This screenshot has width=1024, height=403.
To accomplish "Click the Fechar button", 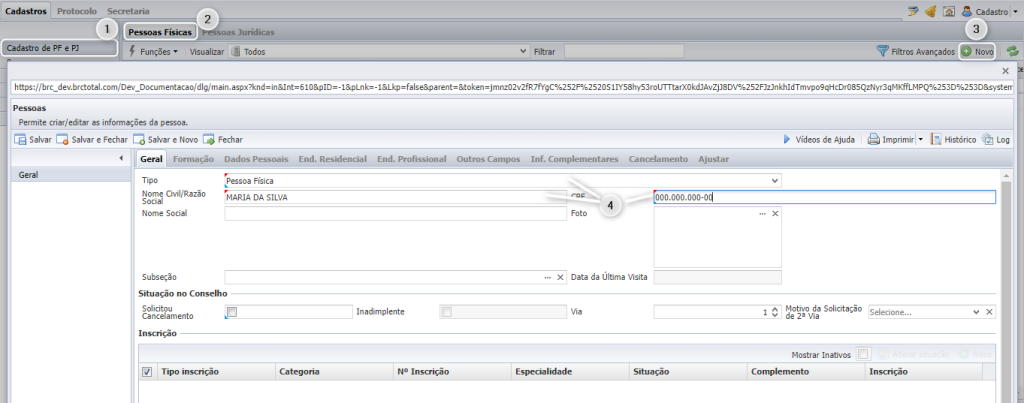I will pos(223,140).
